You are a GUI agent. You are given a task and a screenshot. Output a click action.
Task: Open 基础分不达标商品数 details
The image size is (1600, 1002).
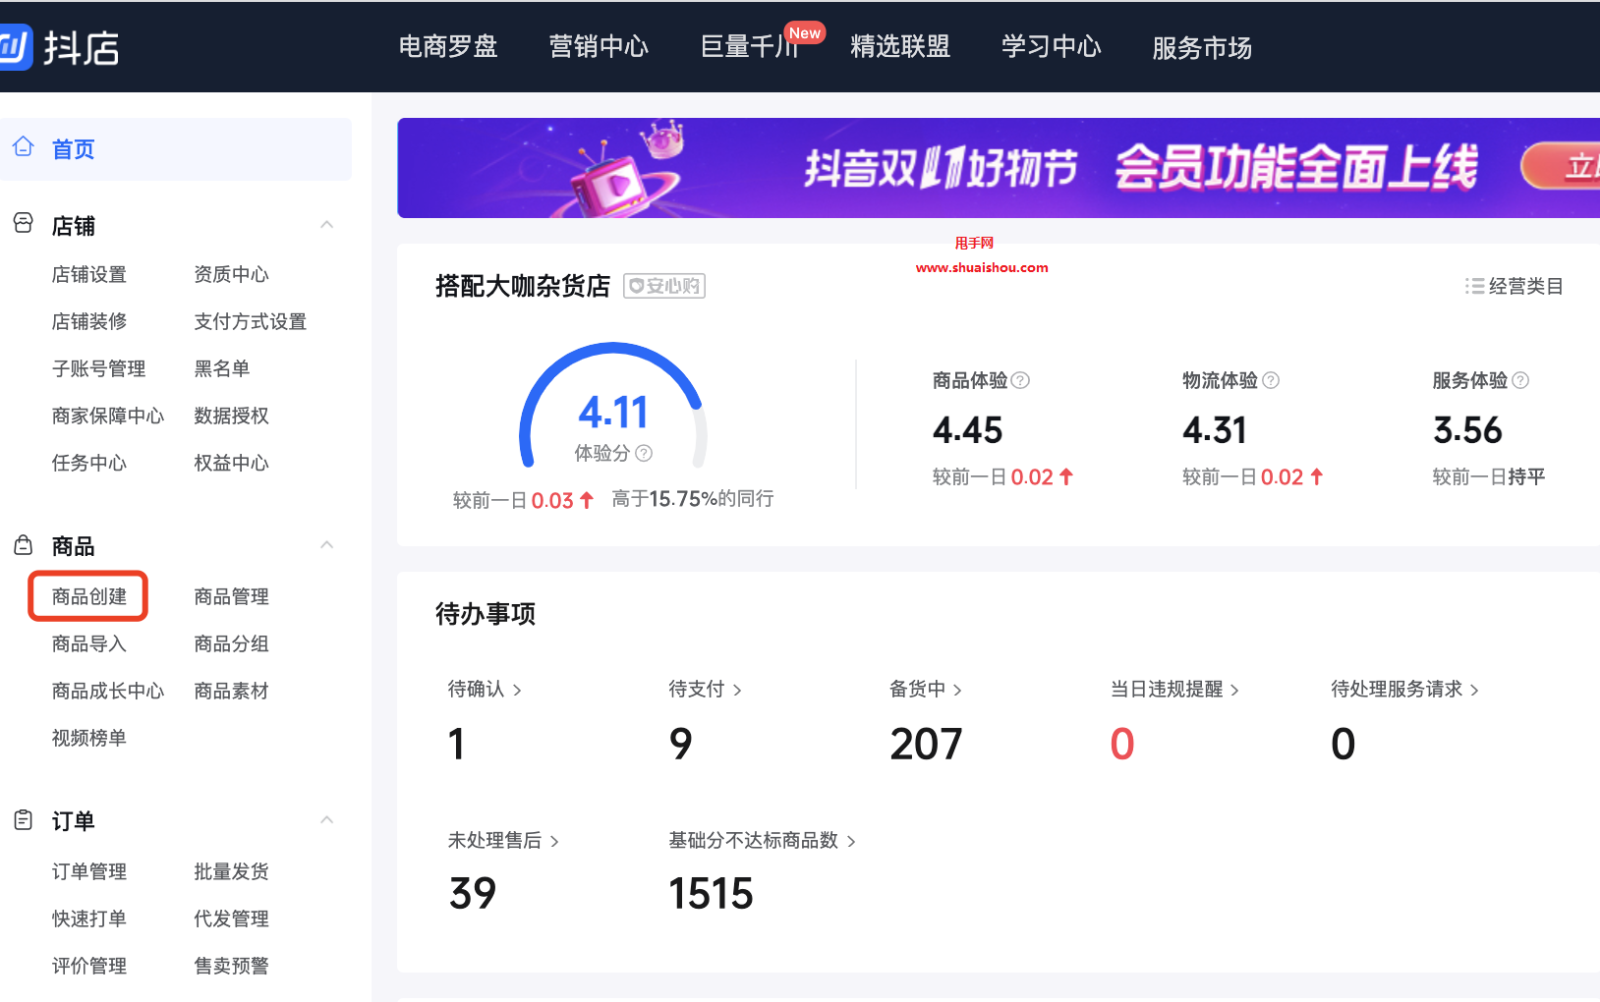762,841
